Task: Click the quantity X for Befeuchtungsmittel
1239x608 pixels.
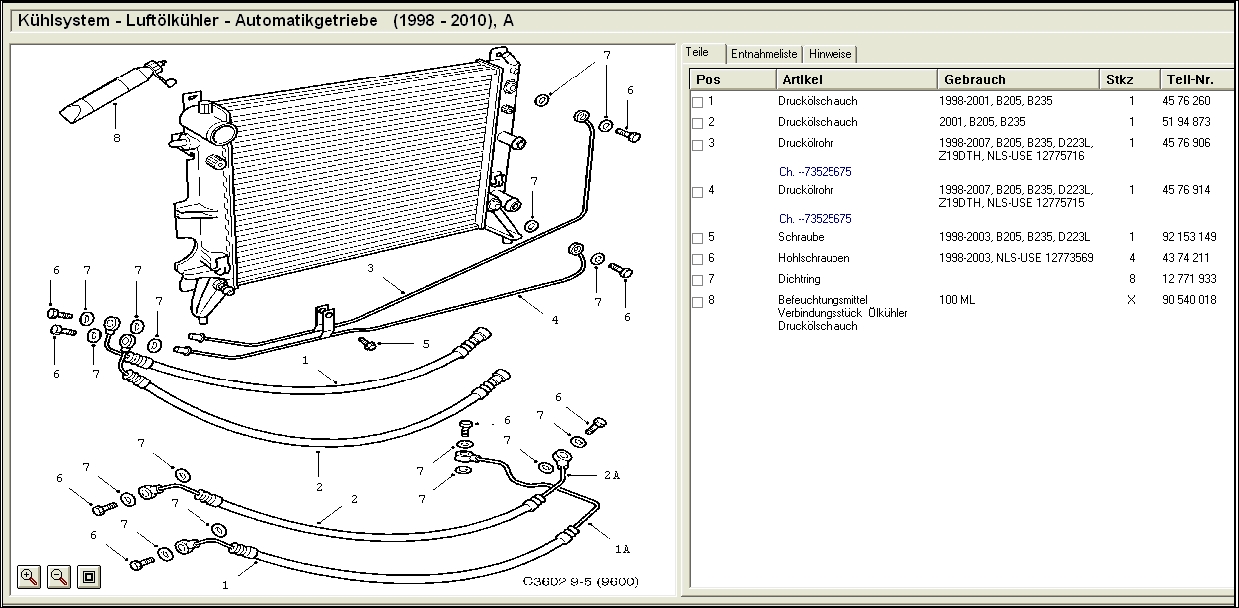Action: point(1132,300)
